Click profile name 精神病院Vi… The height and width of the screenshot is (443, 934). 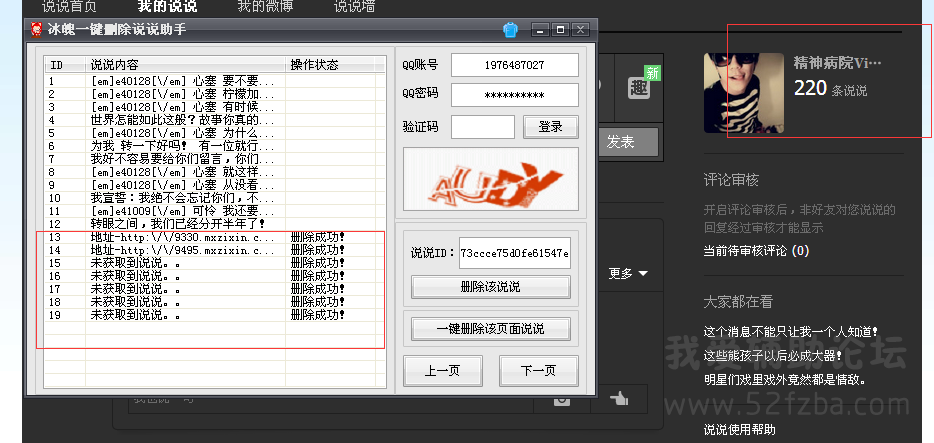pyautogui.click(x=837, y=63)
